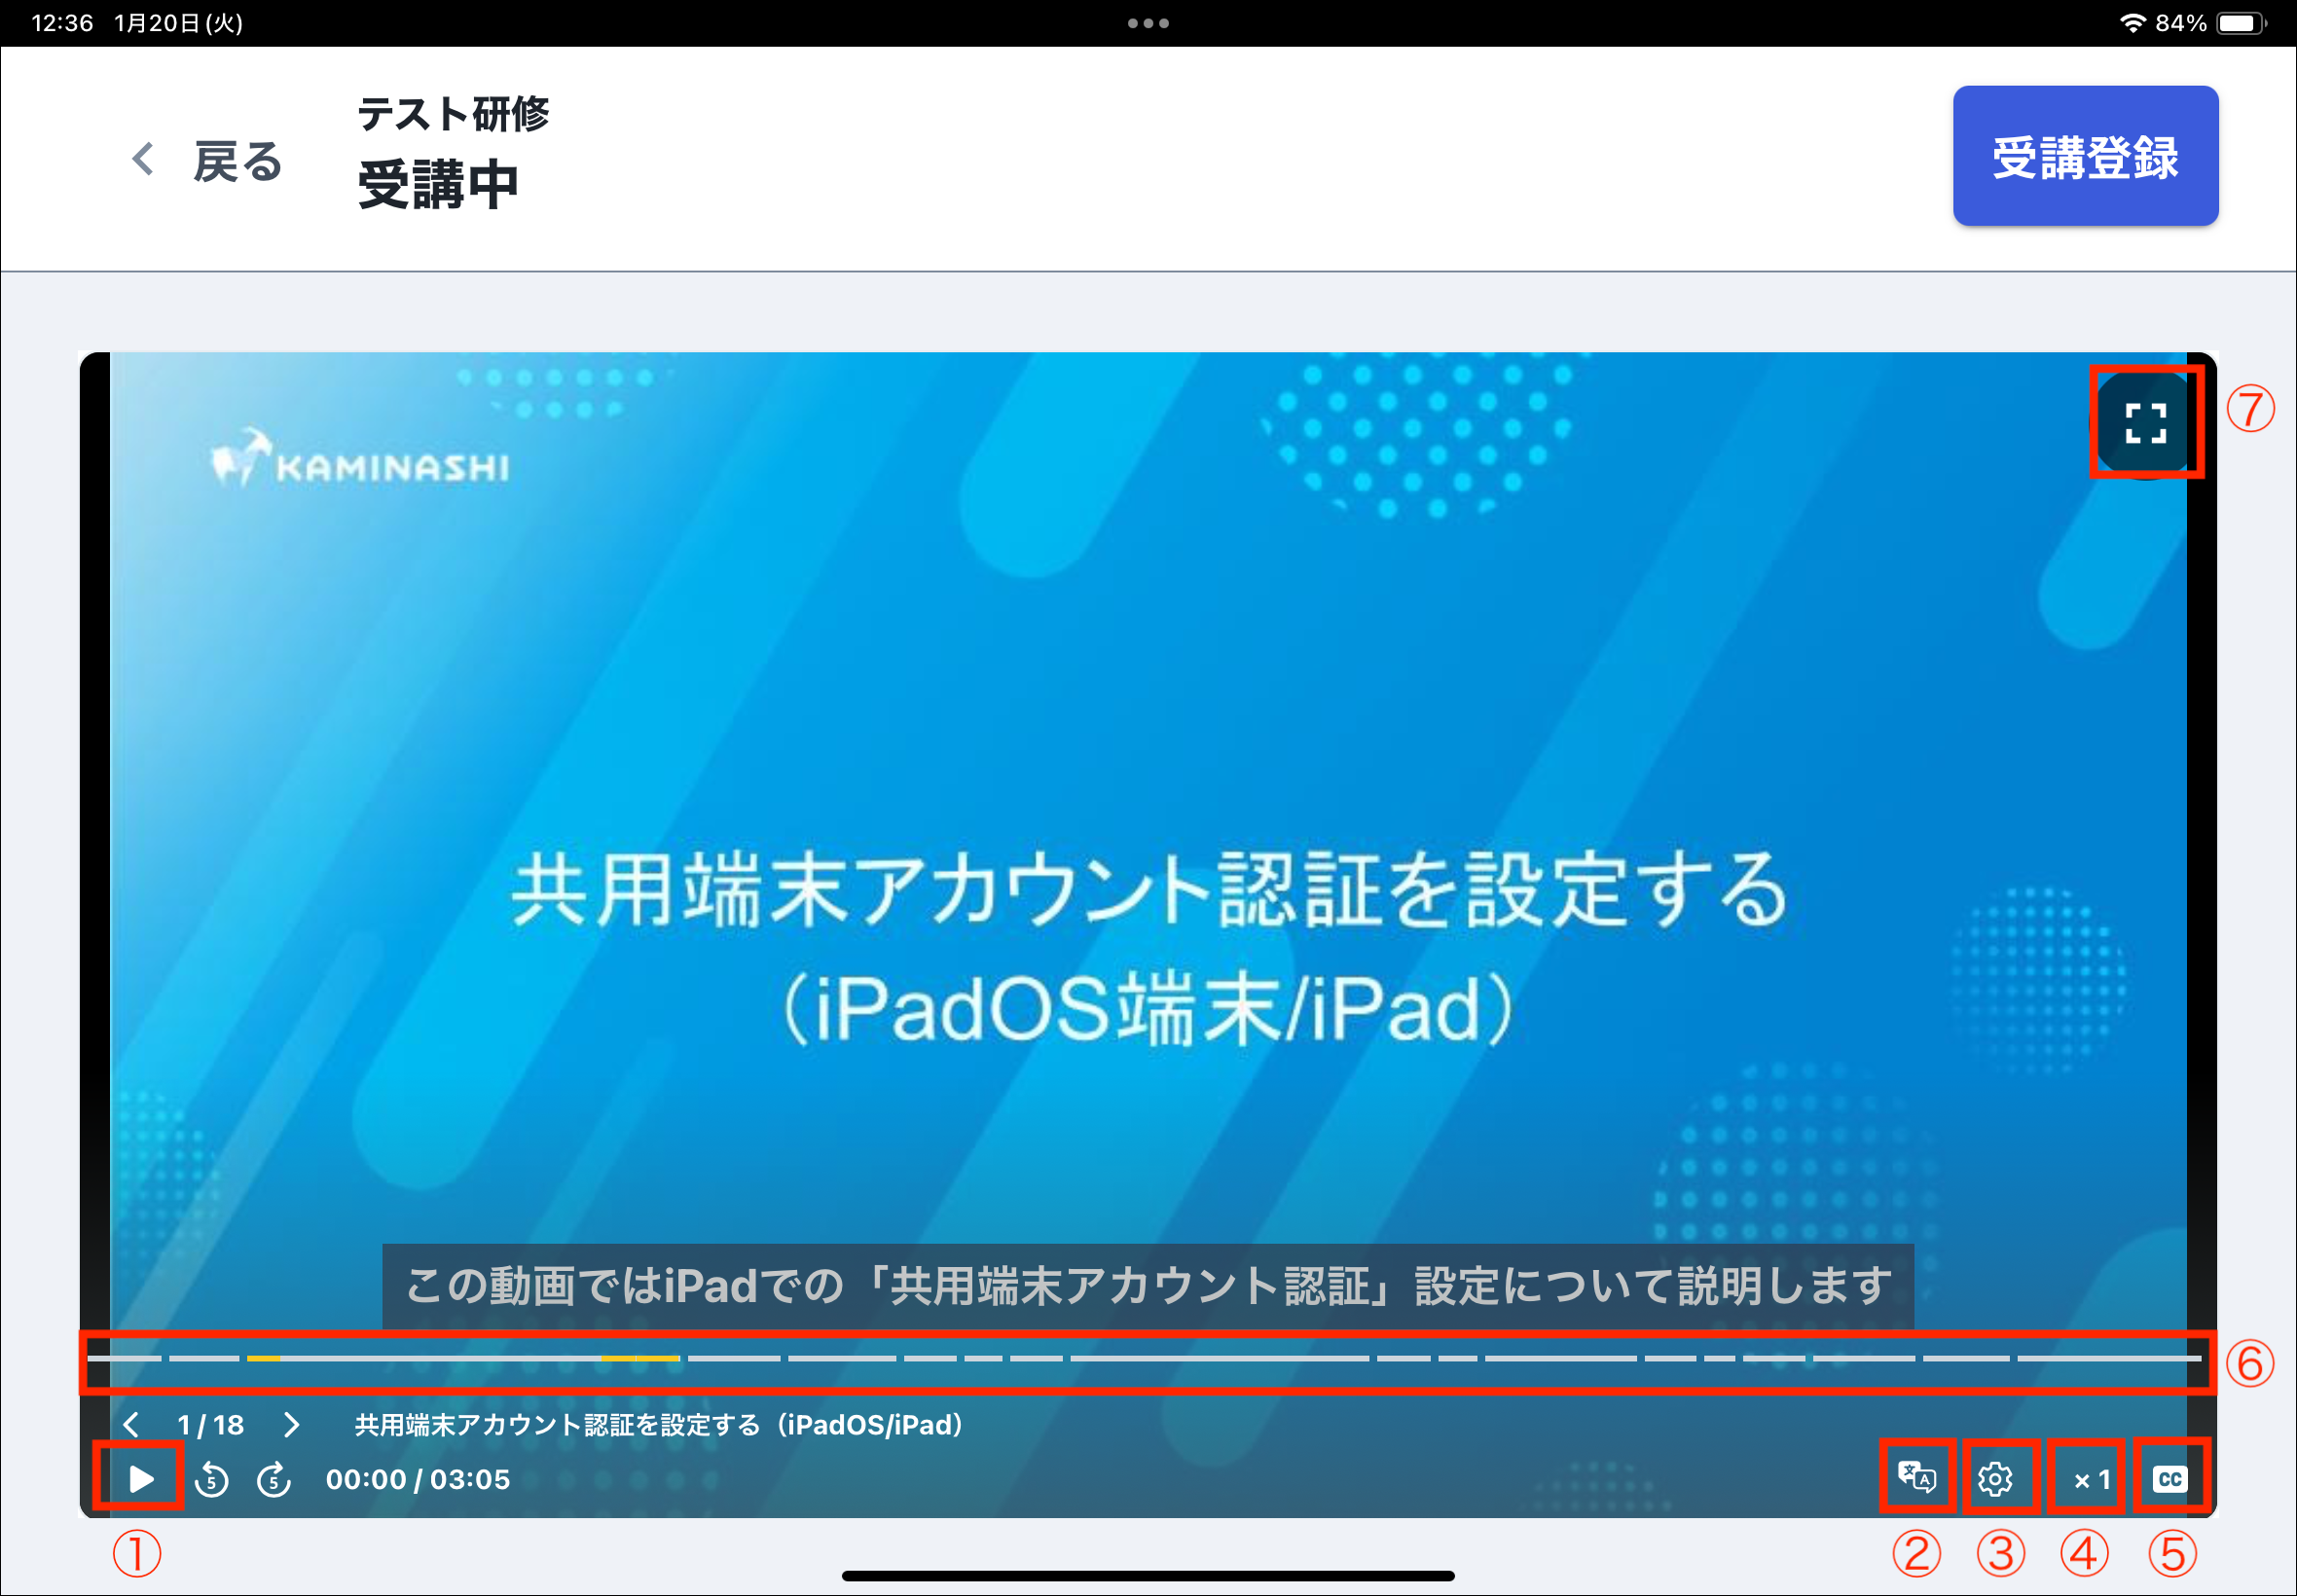Tap the 1 / 18 chapter counter

(210, 1424)
